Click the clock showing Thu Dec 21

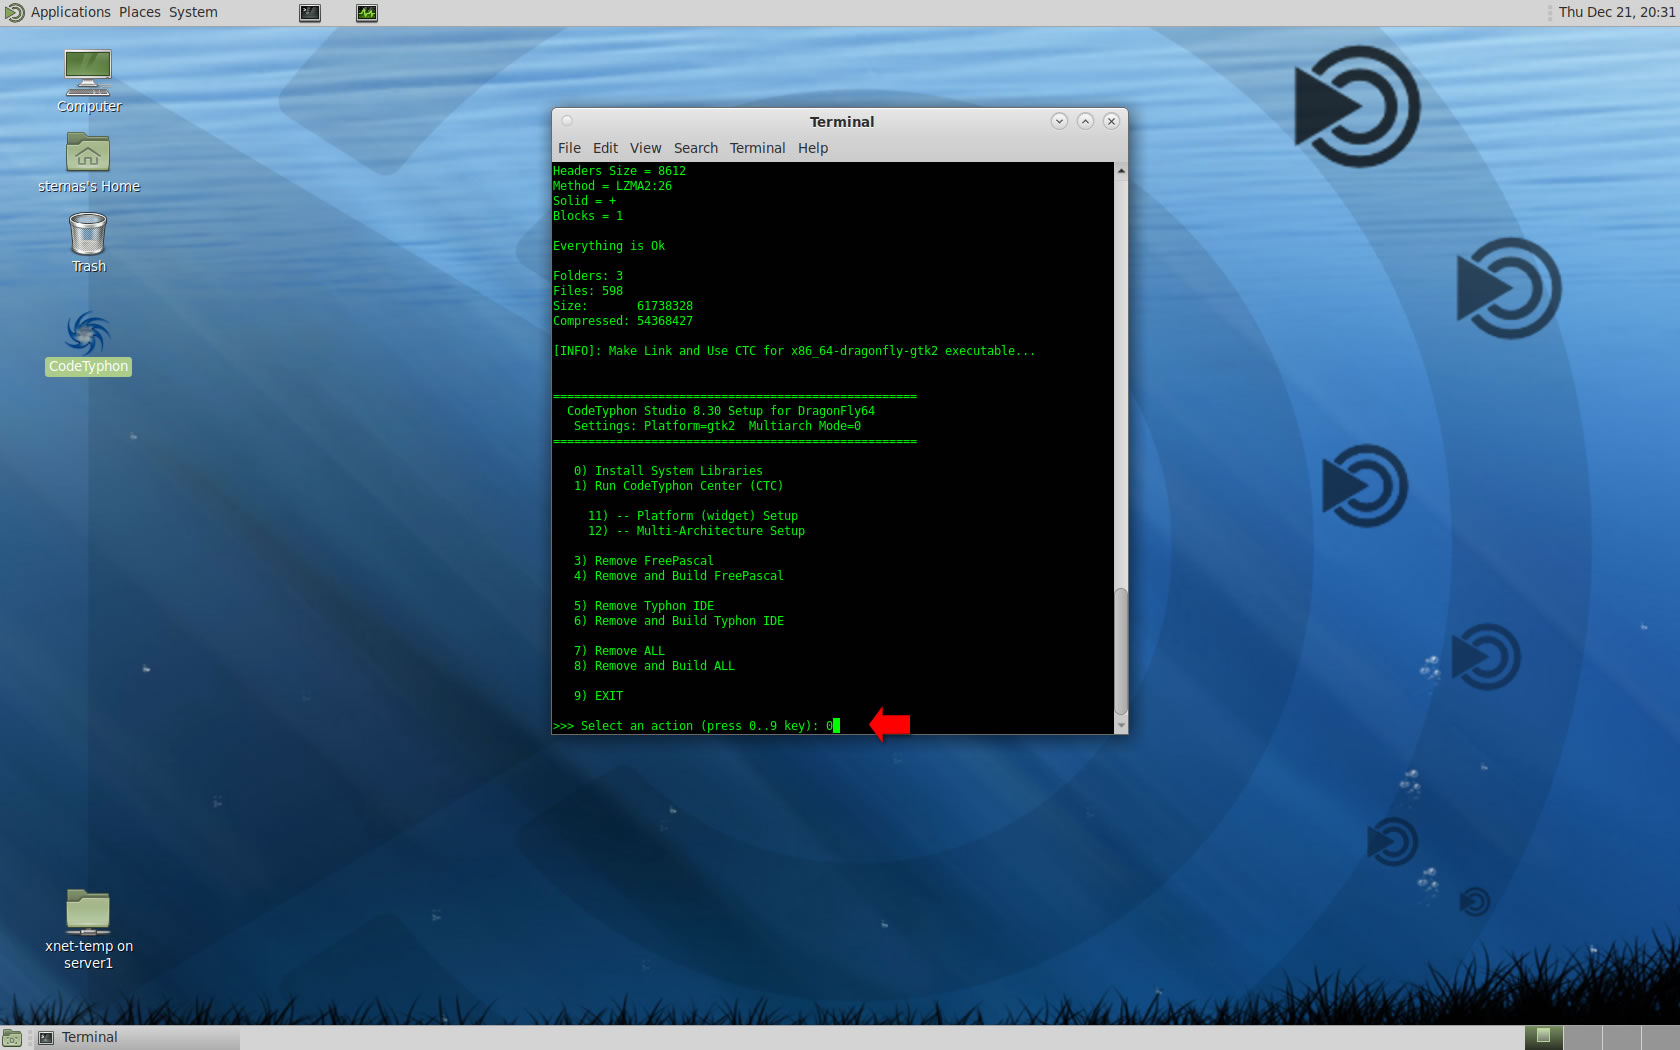[1616, 12]
